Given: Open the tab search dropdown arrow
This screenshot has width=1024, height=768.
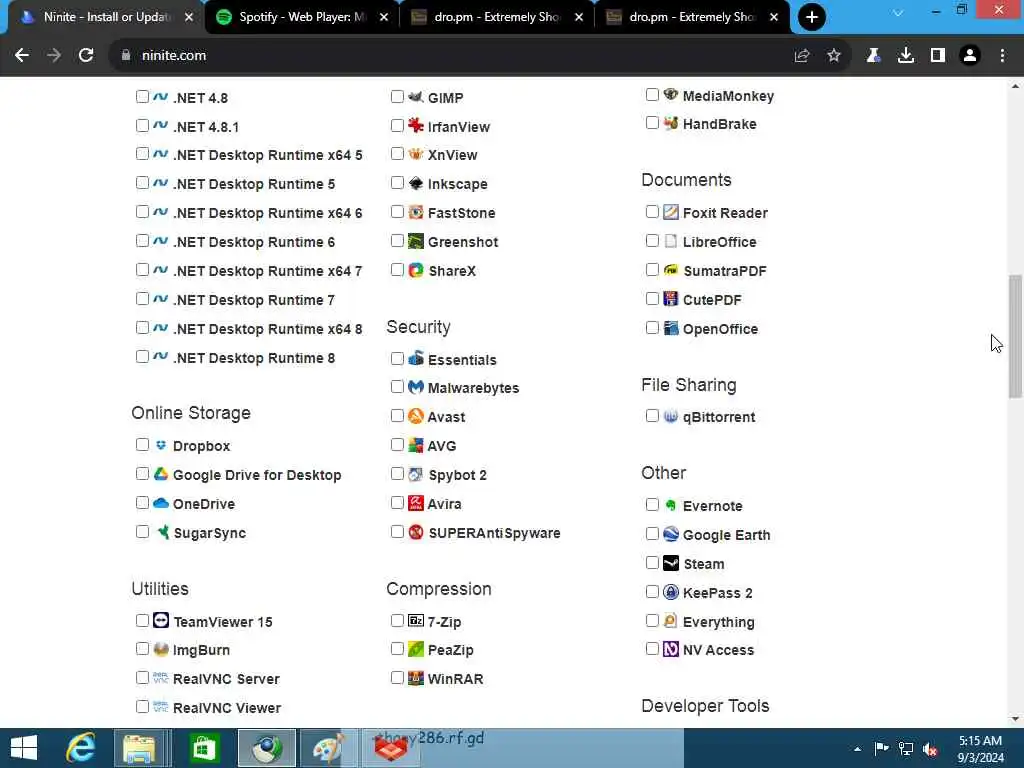Looking at the screenshot, I should pyautogui.click(x=899, y=12).
